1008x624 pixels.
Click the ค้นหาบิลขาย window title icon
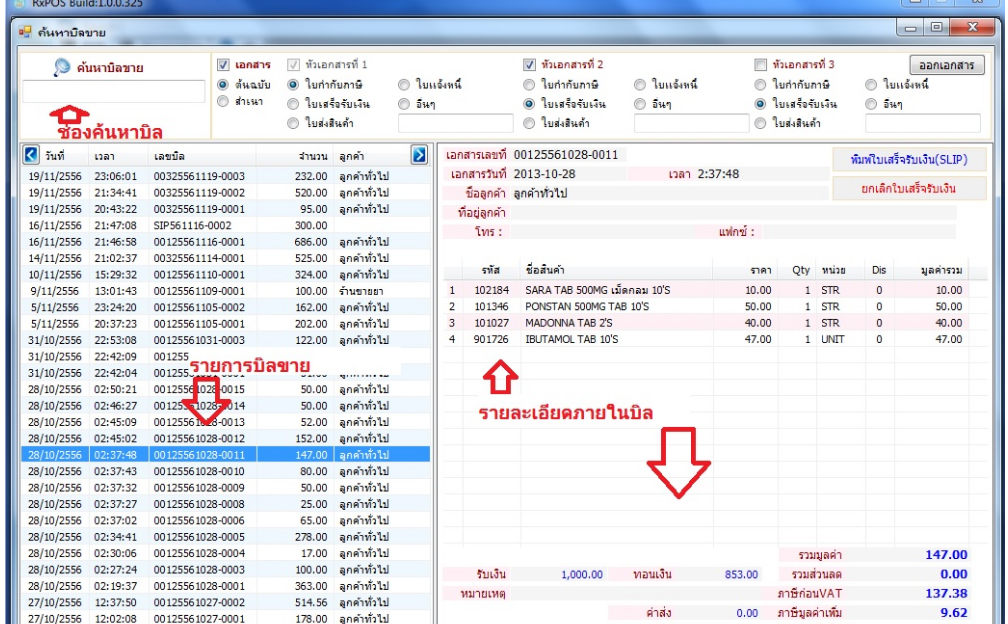click(x=25, y=31)
